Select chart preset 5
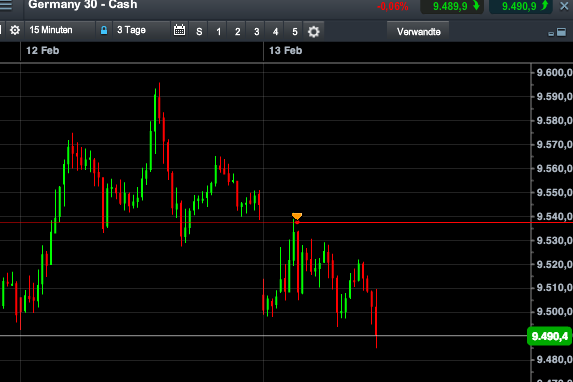The height and width of the screenshot is (382, 573). [295, 31]
